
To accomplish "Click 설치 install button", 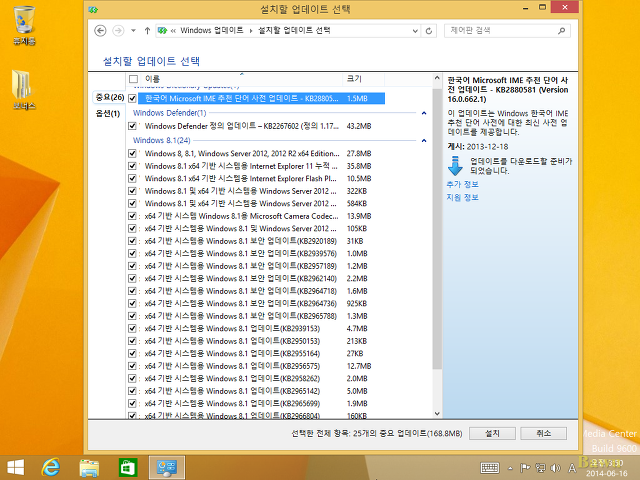I will [x=492, y=433].
